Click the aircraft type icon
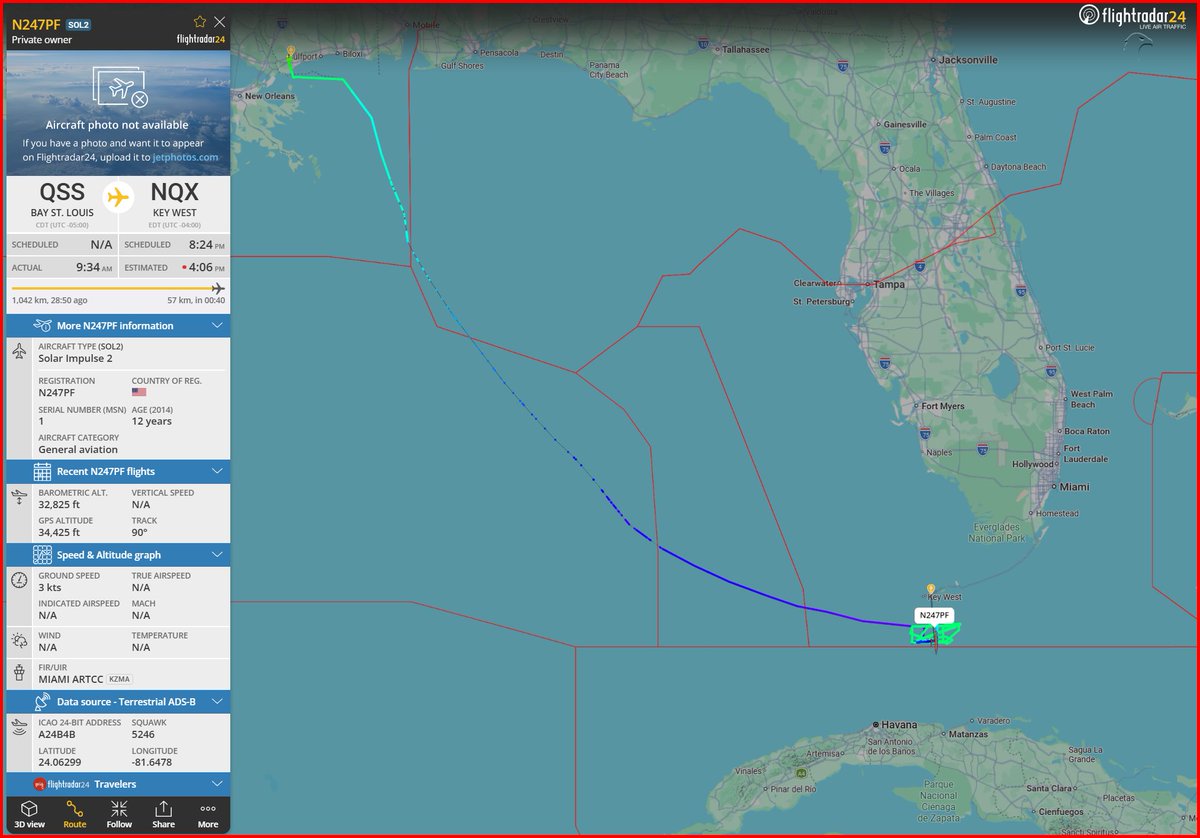 [19, 352]
